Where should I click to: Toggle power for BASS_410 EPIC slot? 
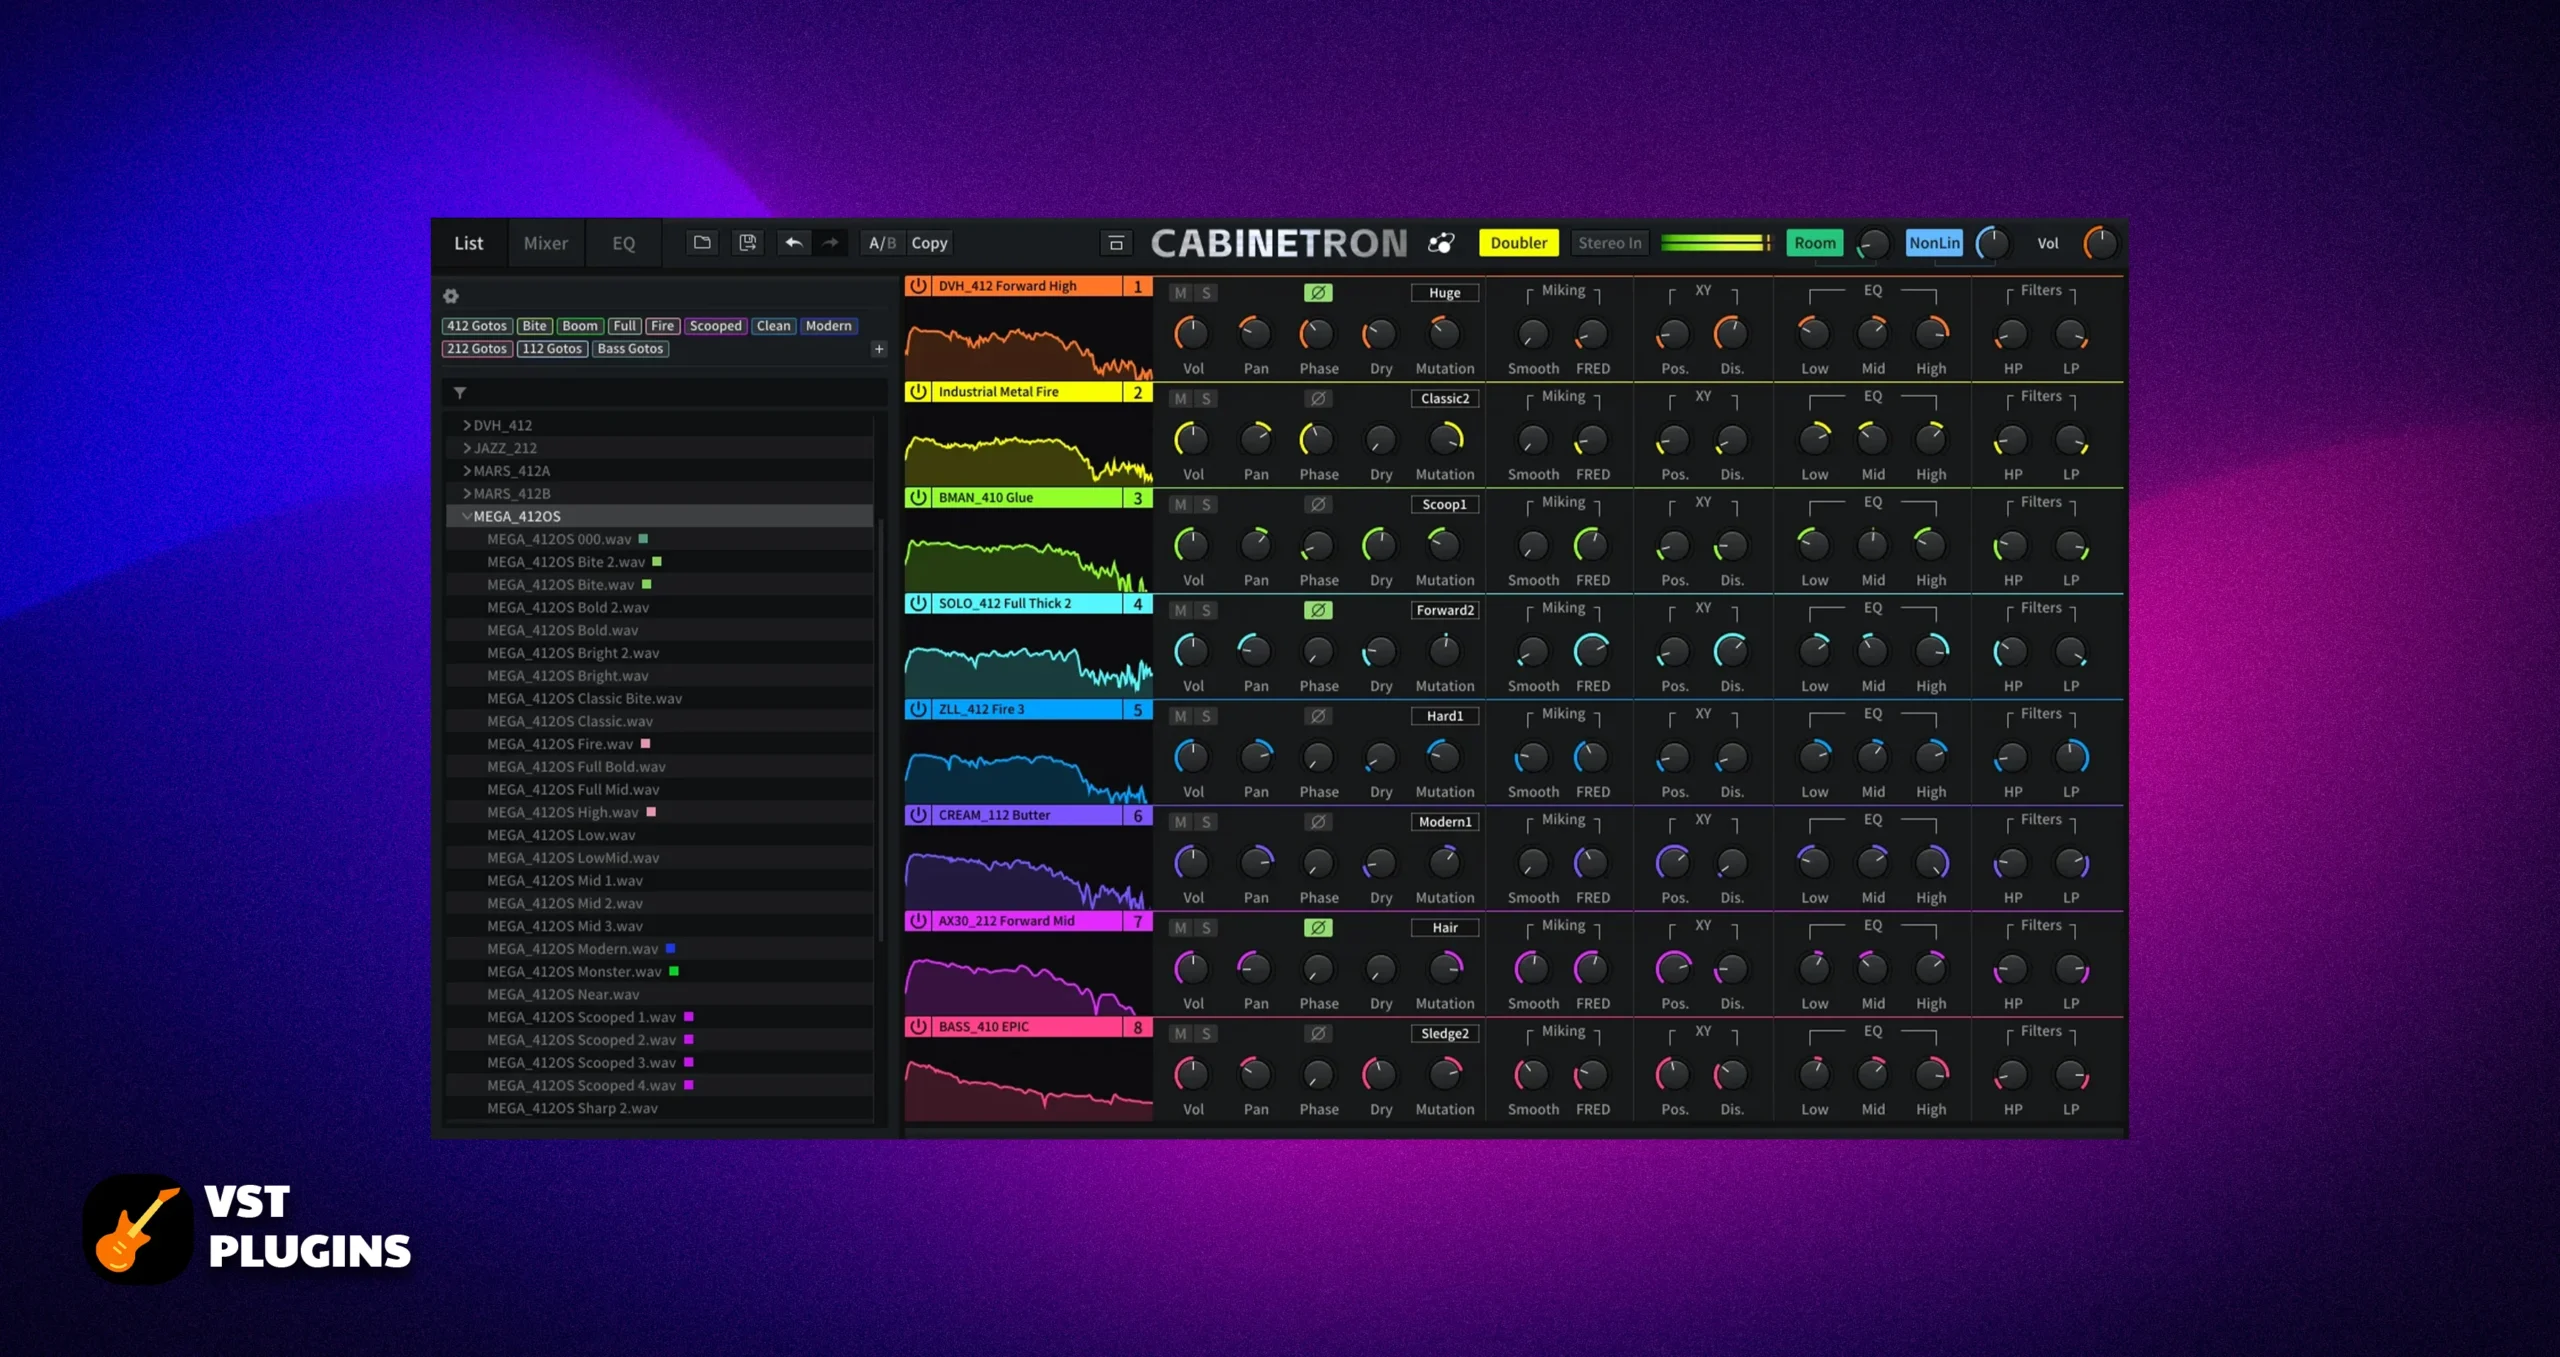[x=918, y=1027]
